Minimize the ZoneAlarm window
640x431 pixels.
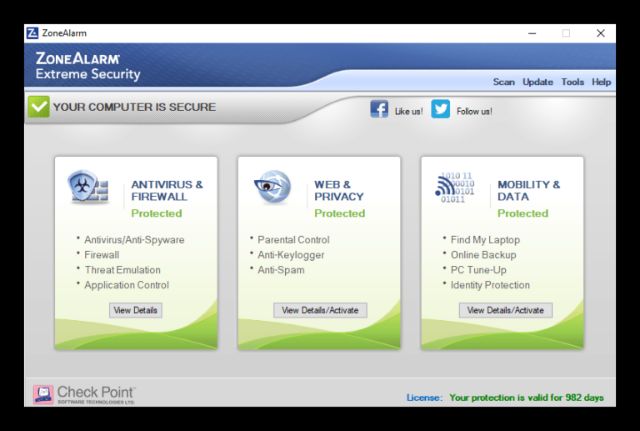(531, 33)
